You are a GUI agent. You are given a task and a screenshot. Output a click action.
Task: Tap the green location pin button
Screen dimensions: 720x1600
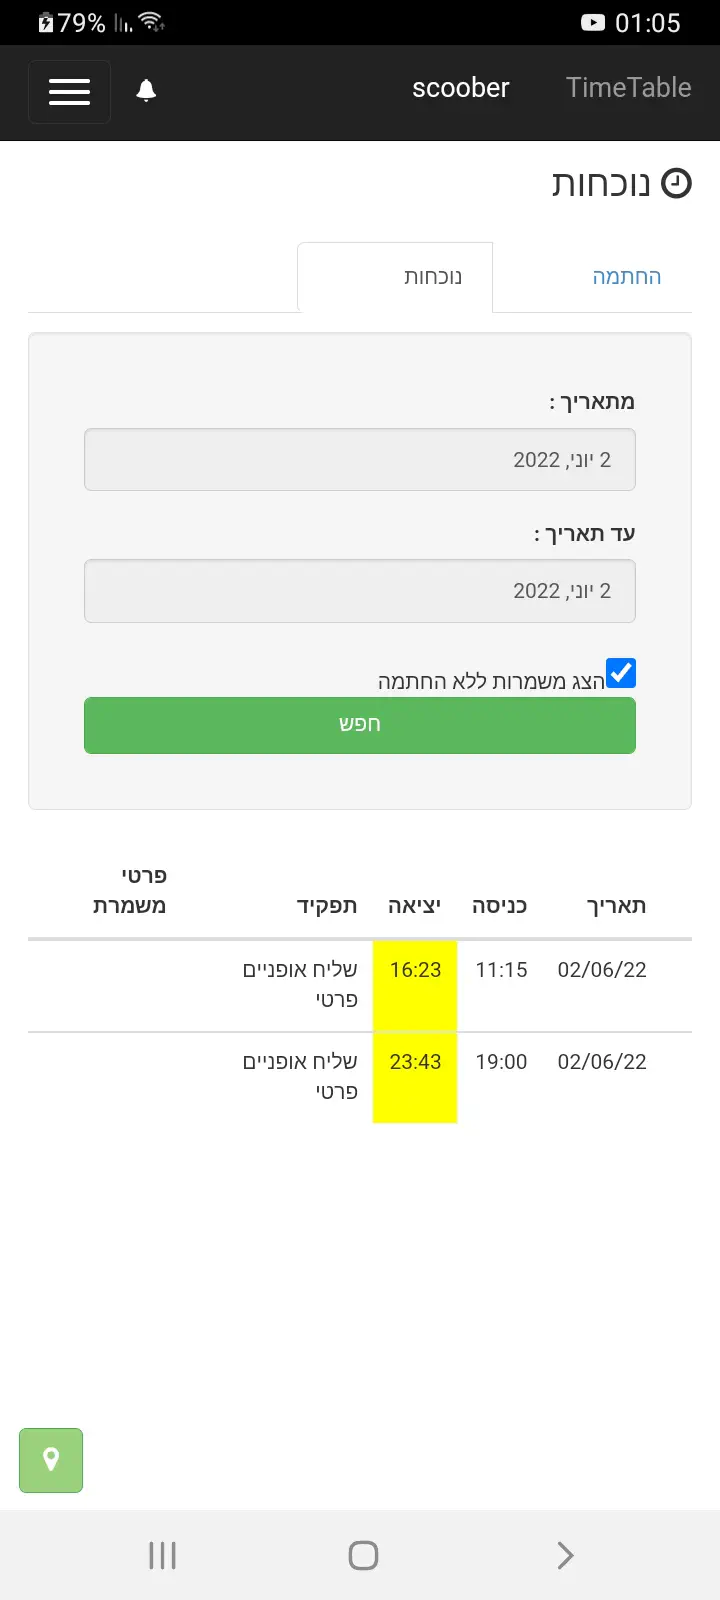click(x=51, y=1460)
